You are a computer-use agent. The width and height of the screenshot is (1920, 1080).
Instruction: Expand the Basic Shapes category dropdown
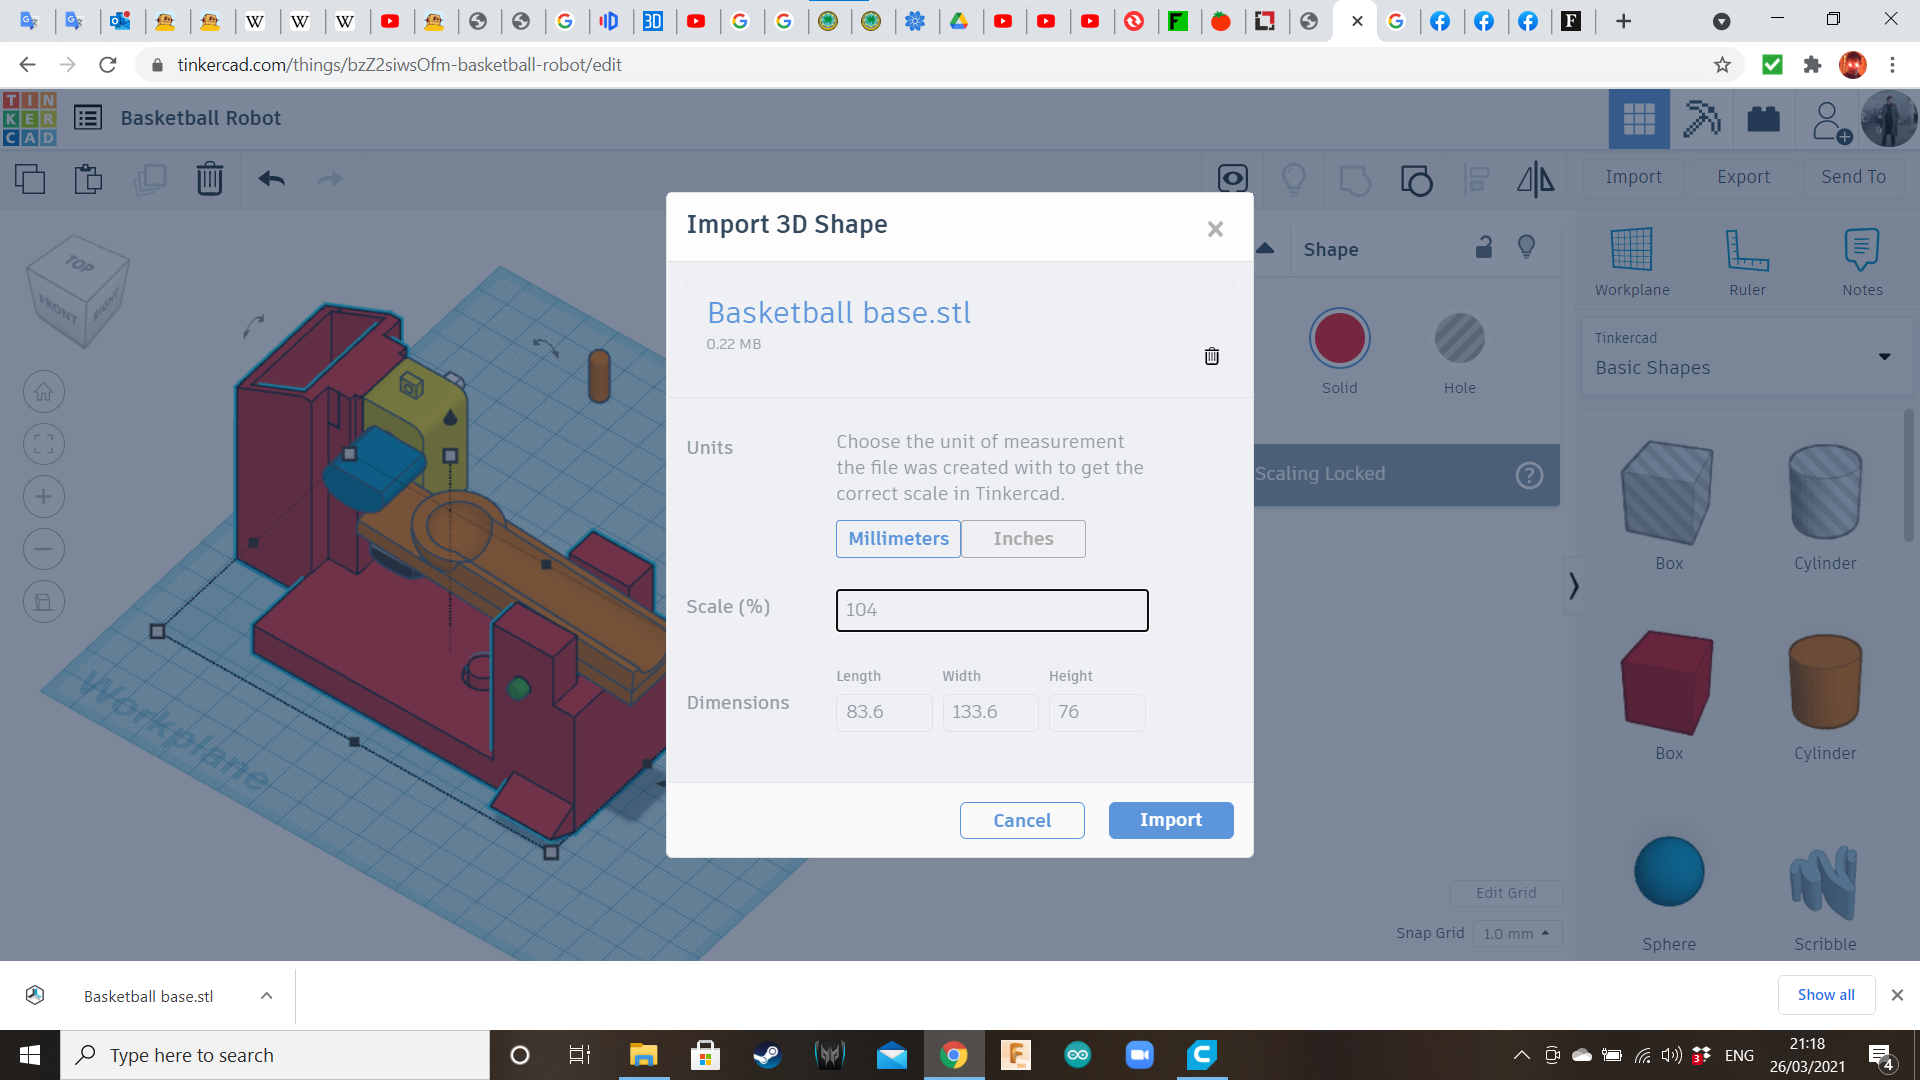point(1884,357)
